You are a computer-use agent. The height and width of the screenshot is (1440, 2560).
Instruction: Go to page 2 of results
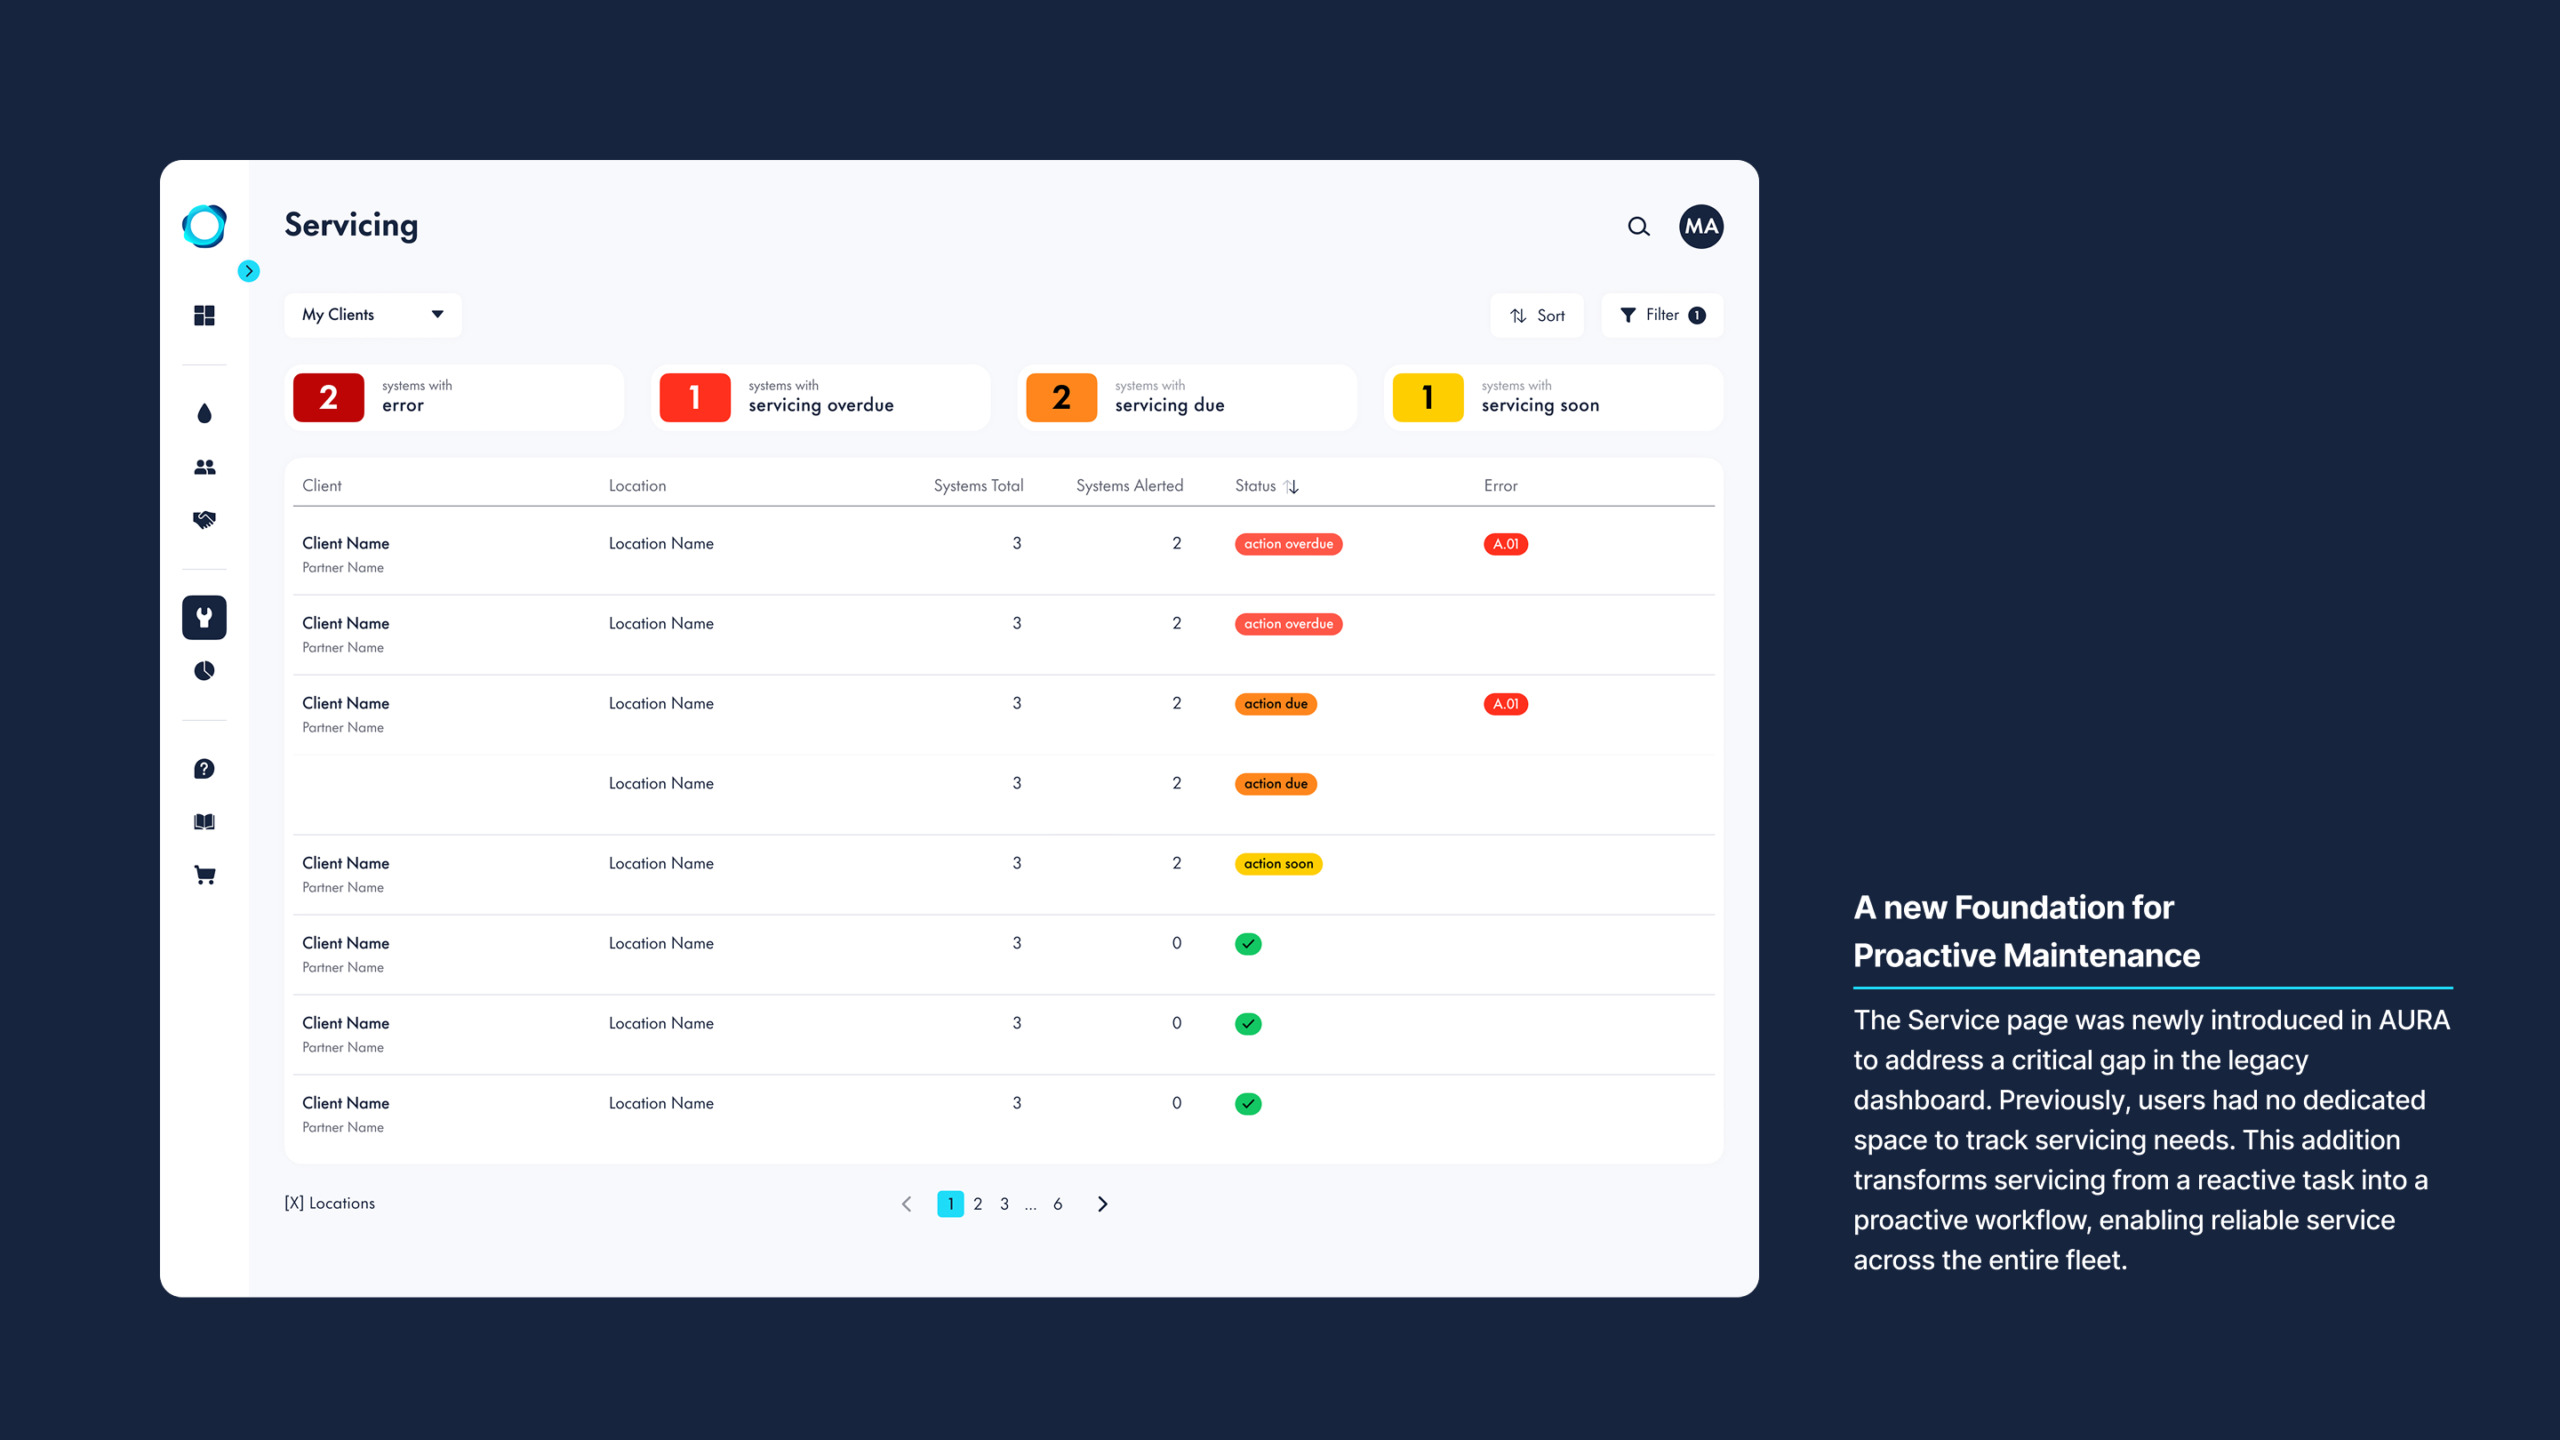[x=977, y=1204]
